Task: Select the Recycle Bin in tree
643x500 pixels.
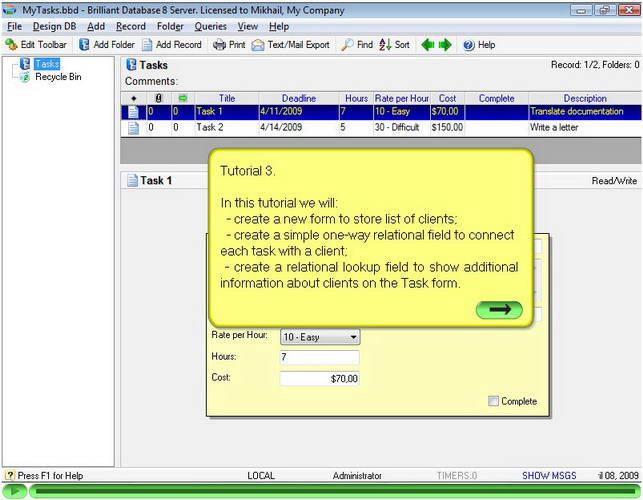Action: click(x=58, y=77)
